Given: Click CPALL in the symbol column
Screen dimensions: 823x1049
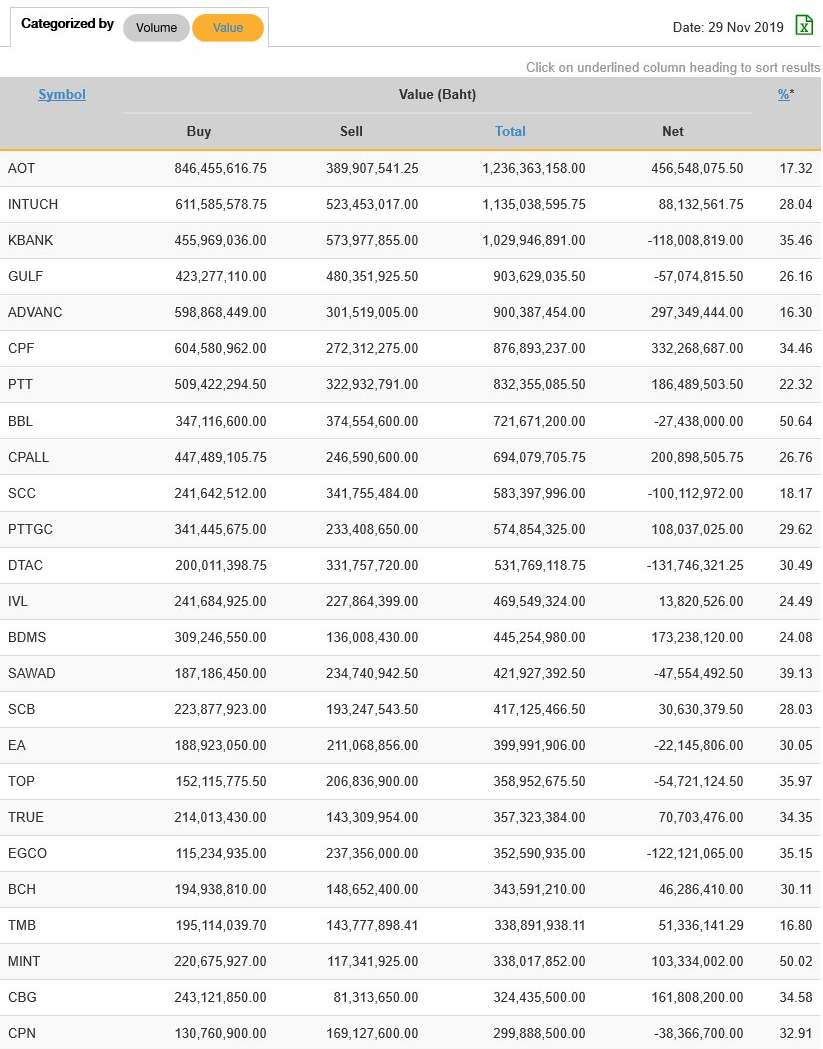Looking at the screenshot, I should point(28,457).
